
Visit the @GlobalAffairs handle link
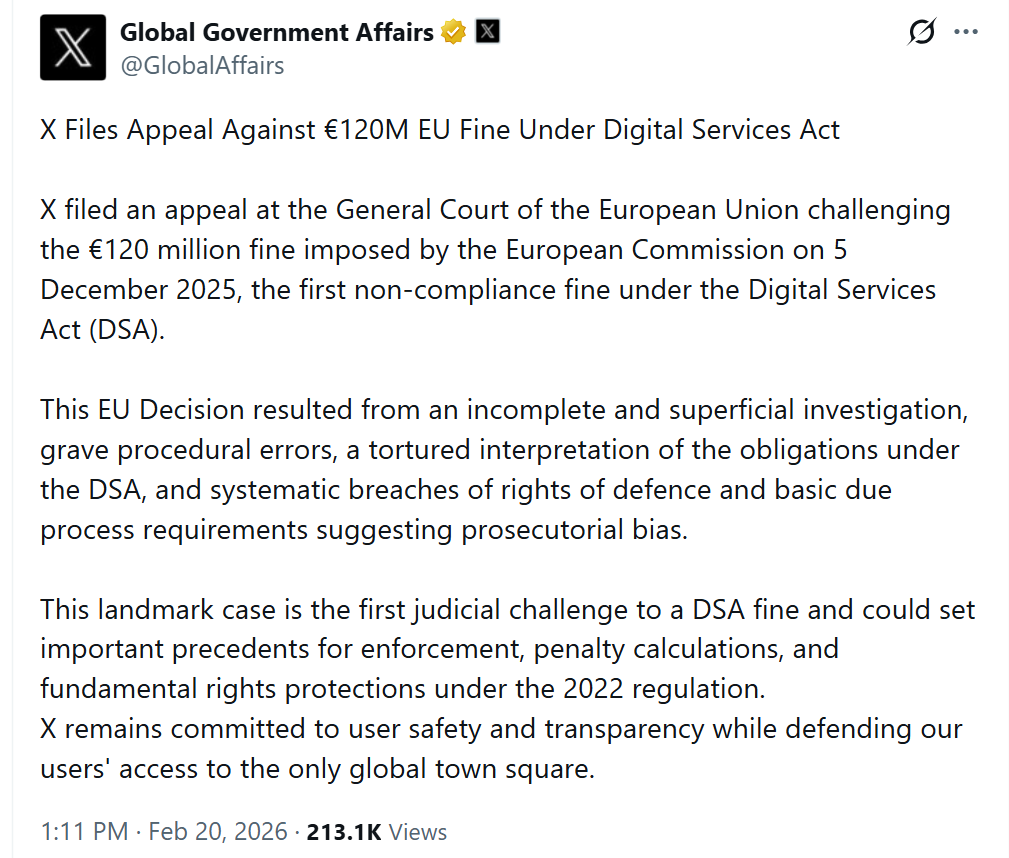(x=202, y=66)
